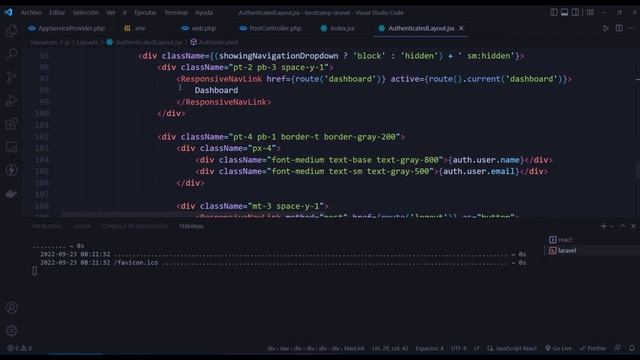
Task: Open the Thunder Client lightning icon
Action: tap(11, 170)
